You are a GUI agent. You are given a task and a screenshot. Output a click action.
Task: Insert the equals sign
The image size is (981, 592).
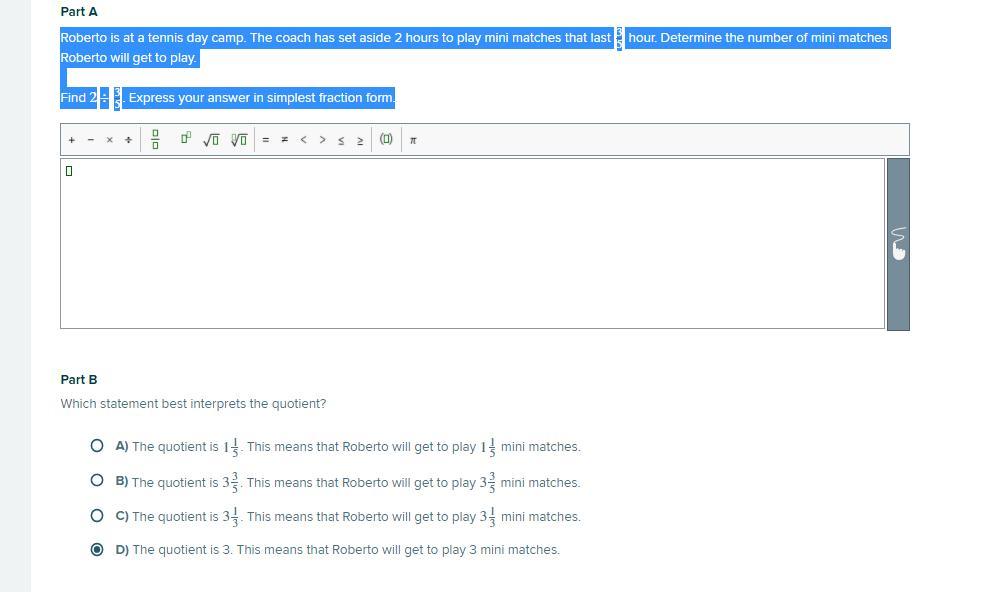265,140
